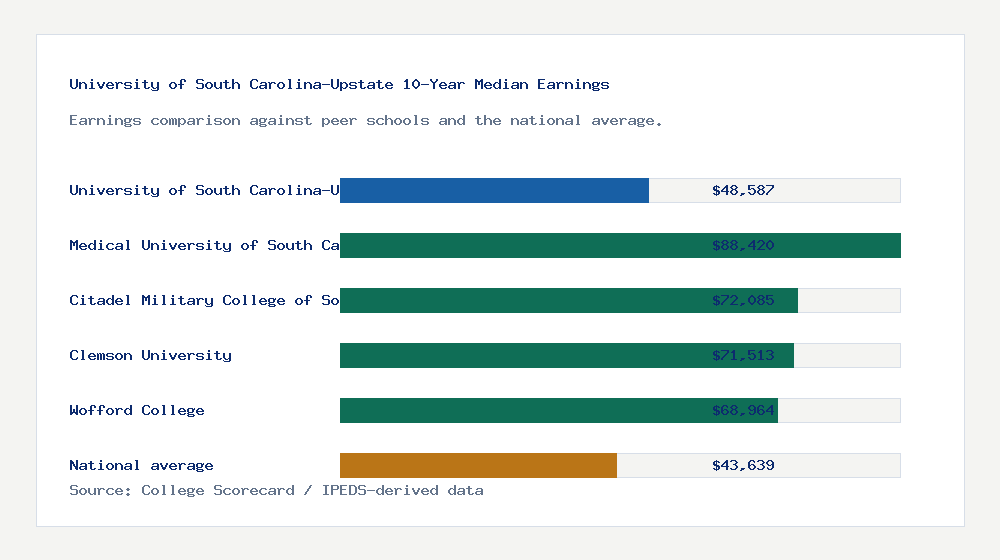
Task: Click the $71,513 value
Action: coord(743,355)
